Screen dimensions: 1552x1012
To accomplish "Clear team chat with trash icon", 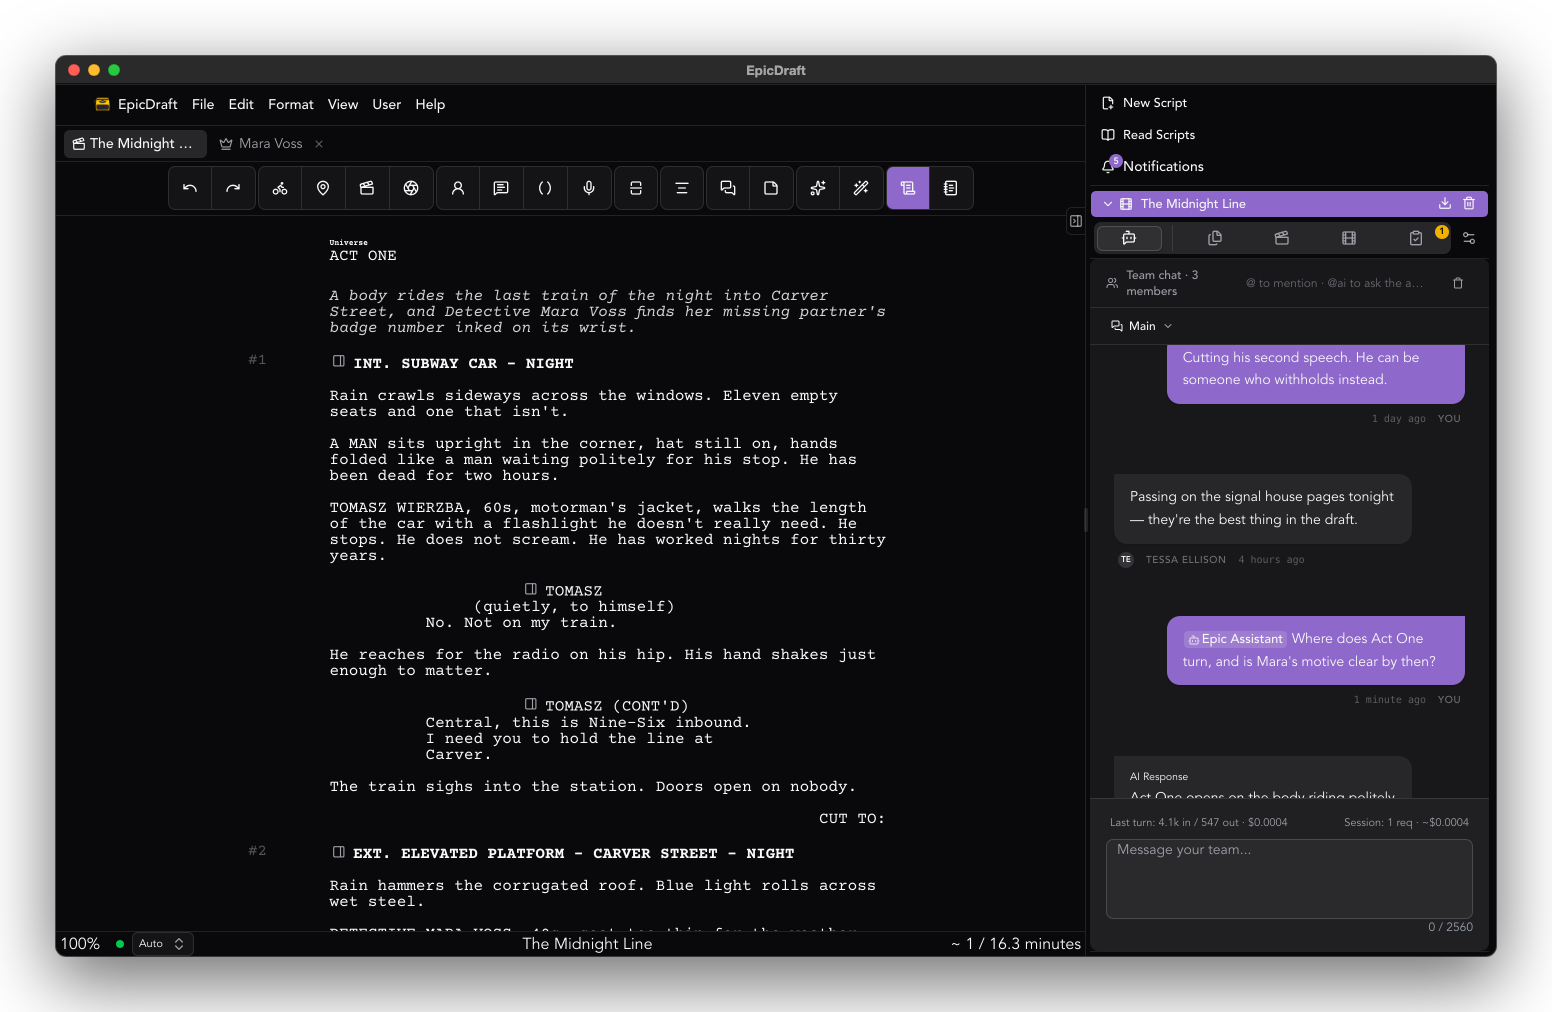I will [1458, 283].
